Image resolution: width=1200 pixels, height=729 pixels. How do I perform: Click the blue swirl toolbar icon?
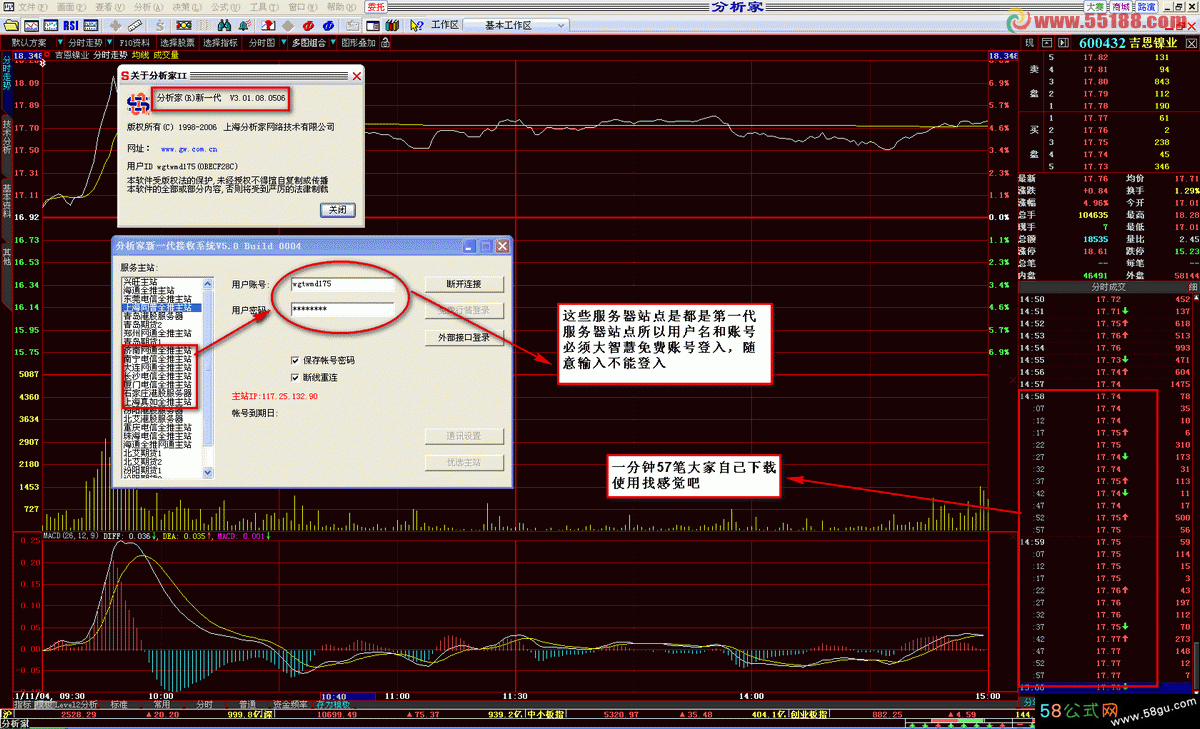pos(328,24)
